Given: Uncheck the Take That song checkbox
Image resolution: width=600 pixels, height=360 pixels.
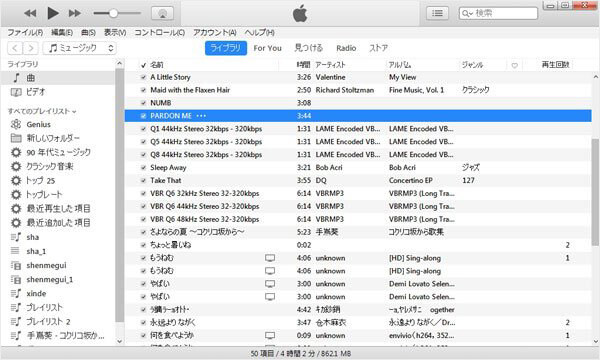Looking at the screenshot, I should [143, 181].
